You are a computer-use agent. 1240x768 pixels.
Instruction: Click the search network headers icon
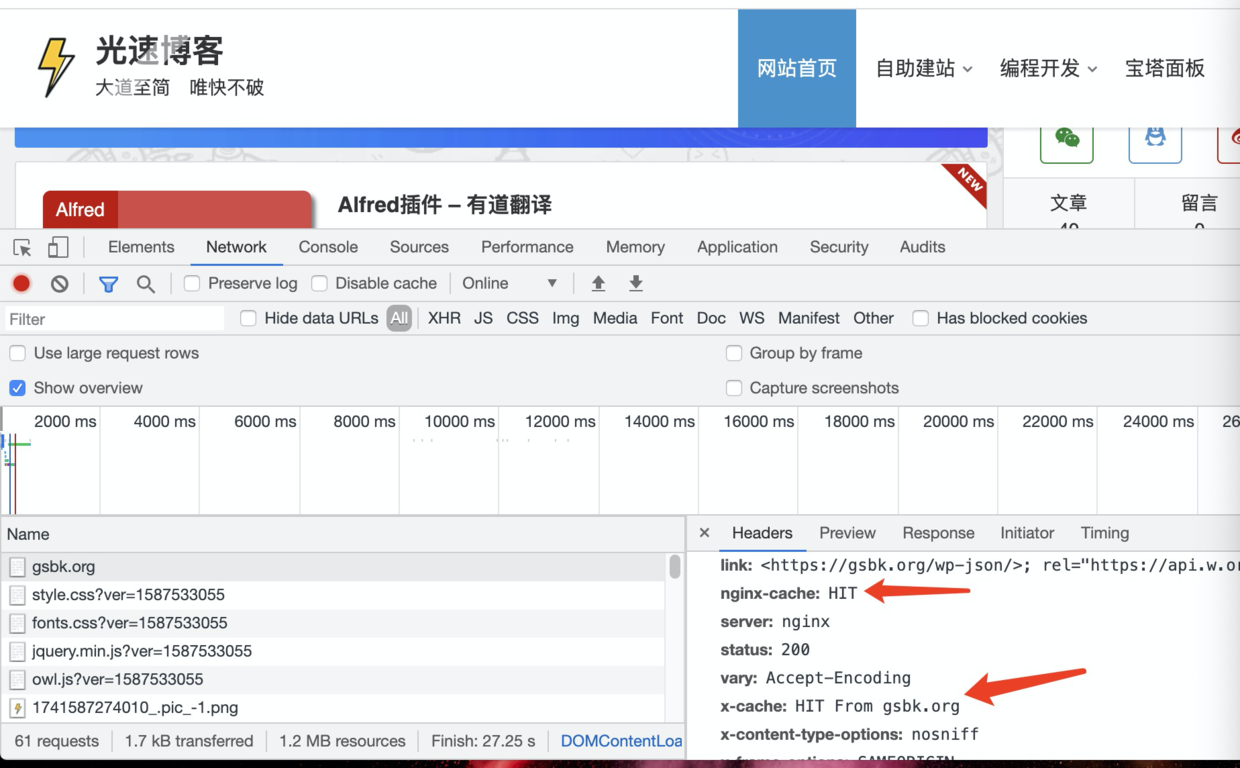(x=146, y=283)
